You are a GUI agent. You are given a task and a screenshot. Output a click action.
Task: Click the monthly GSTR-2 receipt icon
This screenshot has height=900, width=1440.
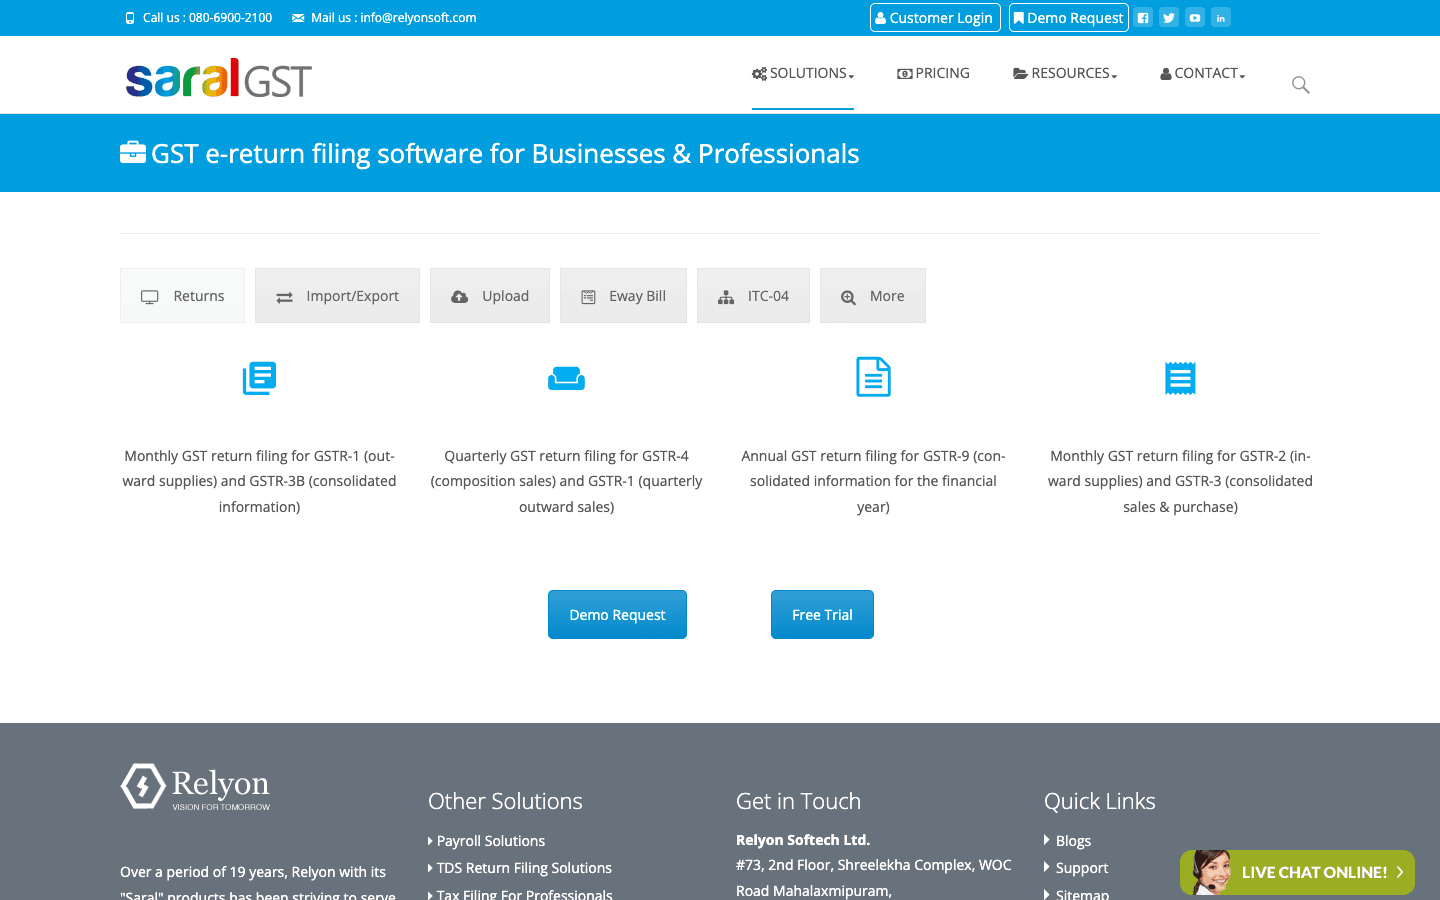1180,378
